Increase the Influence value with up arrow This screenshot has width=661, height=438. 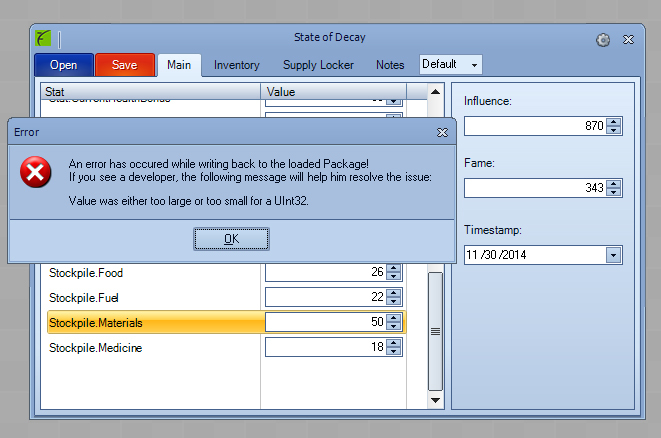(614, 122)
